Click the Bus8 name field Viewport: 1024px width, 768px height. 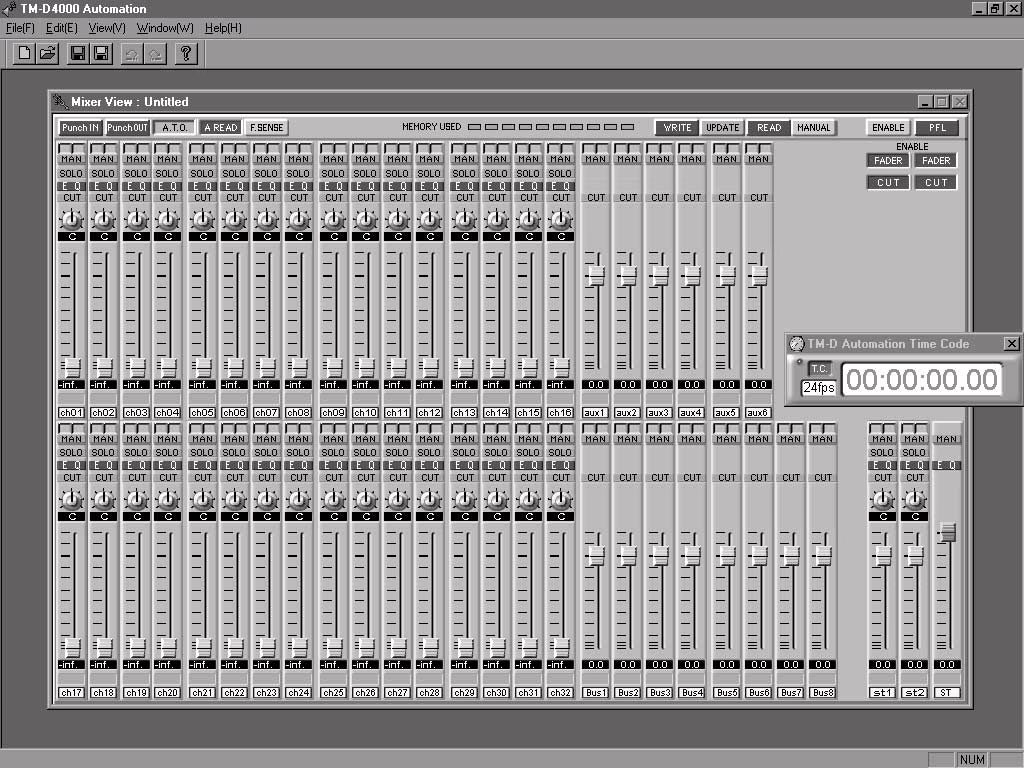[x=823, y=693]
